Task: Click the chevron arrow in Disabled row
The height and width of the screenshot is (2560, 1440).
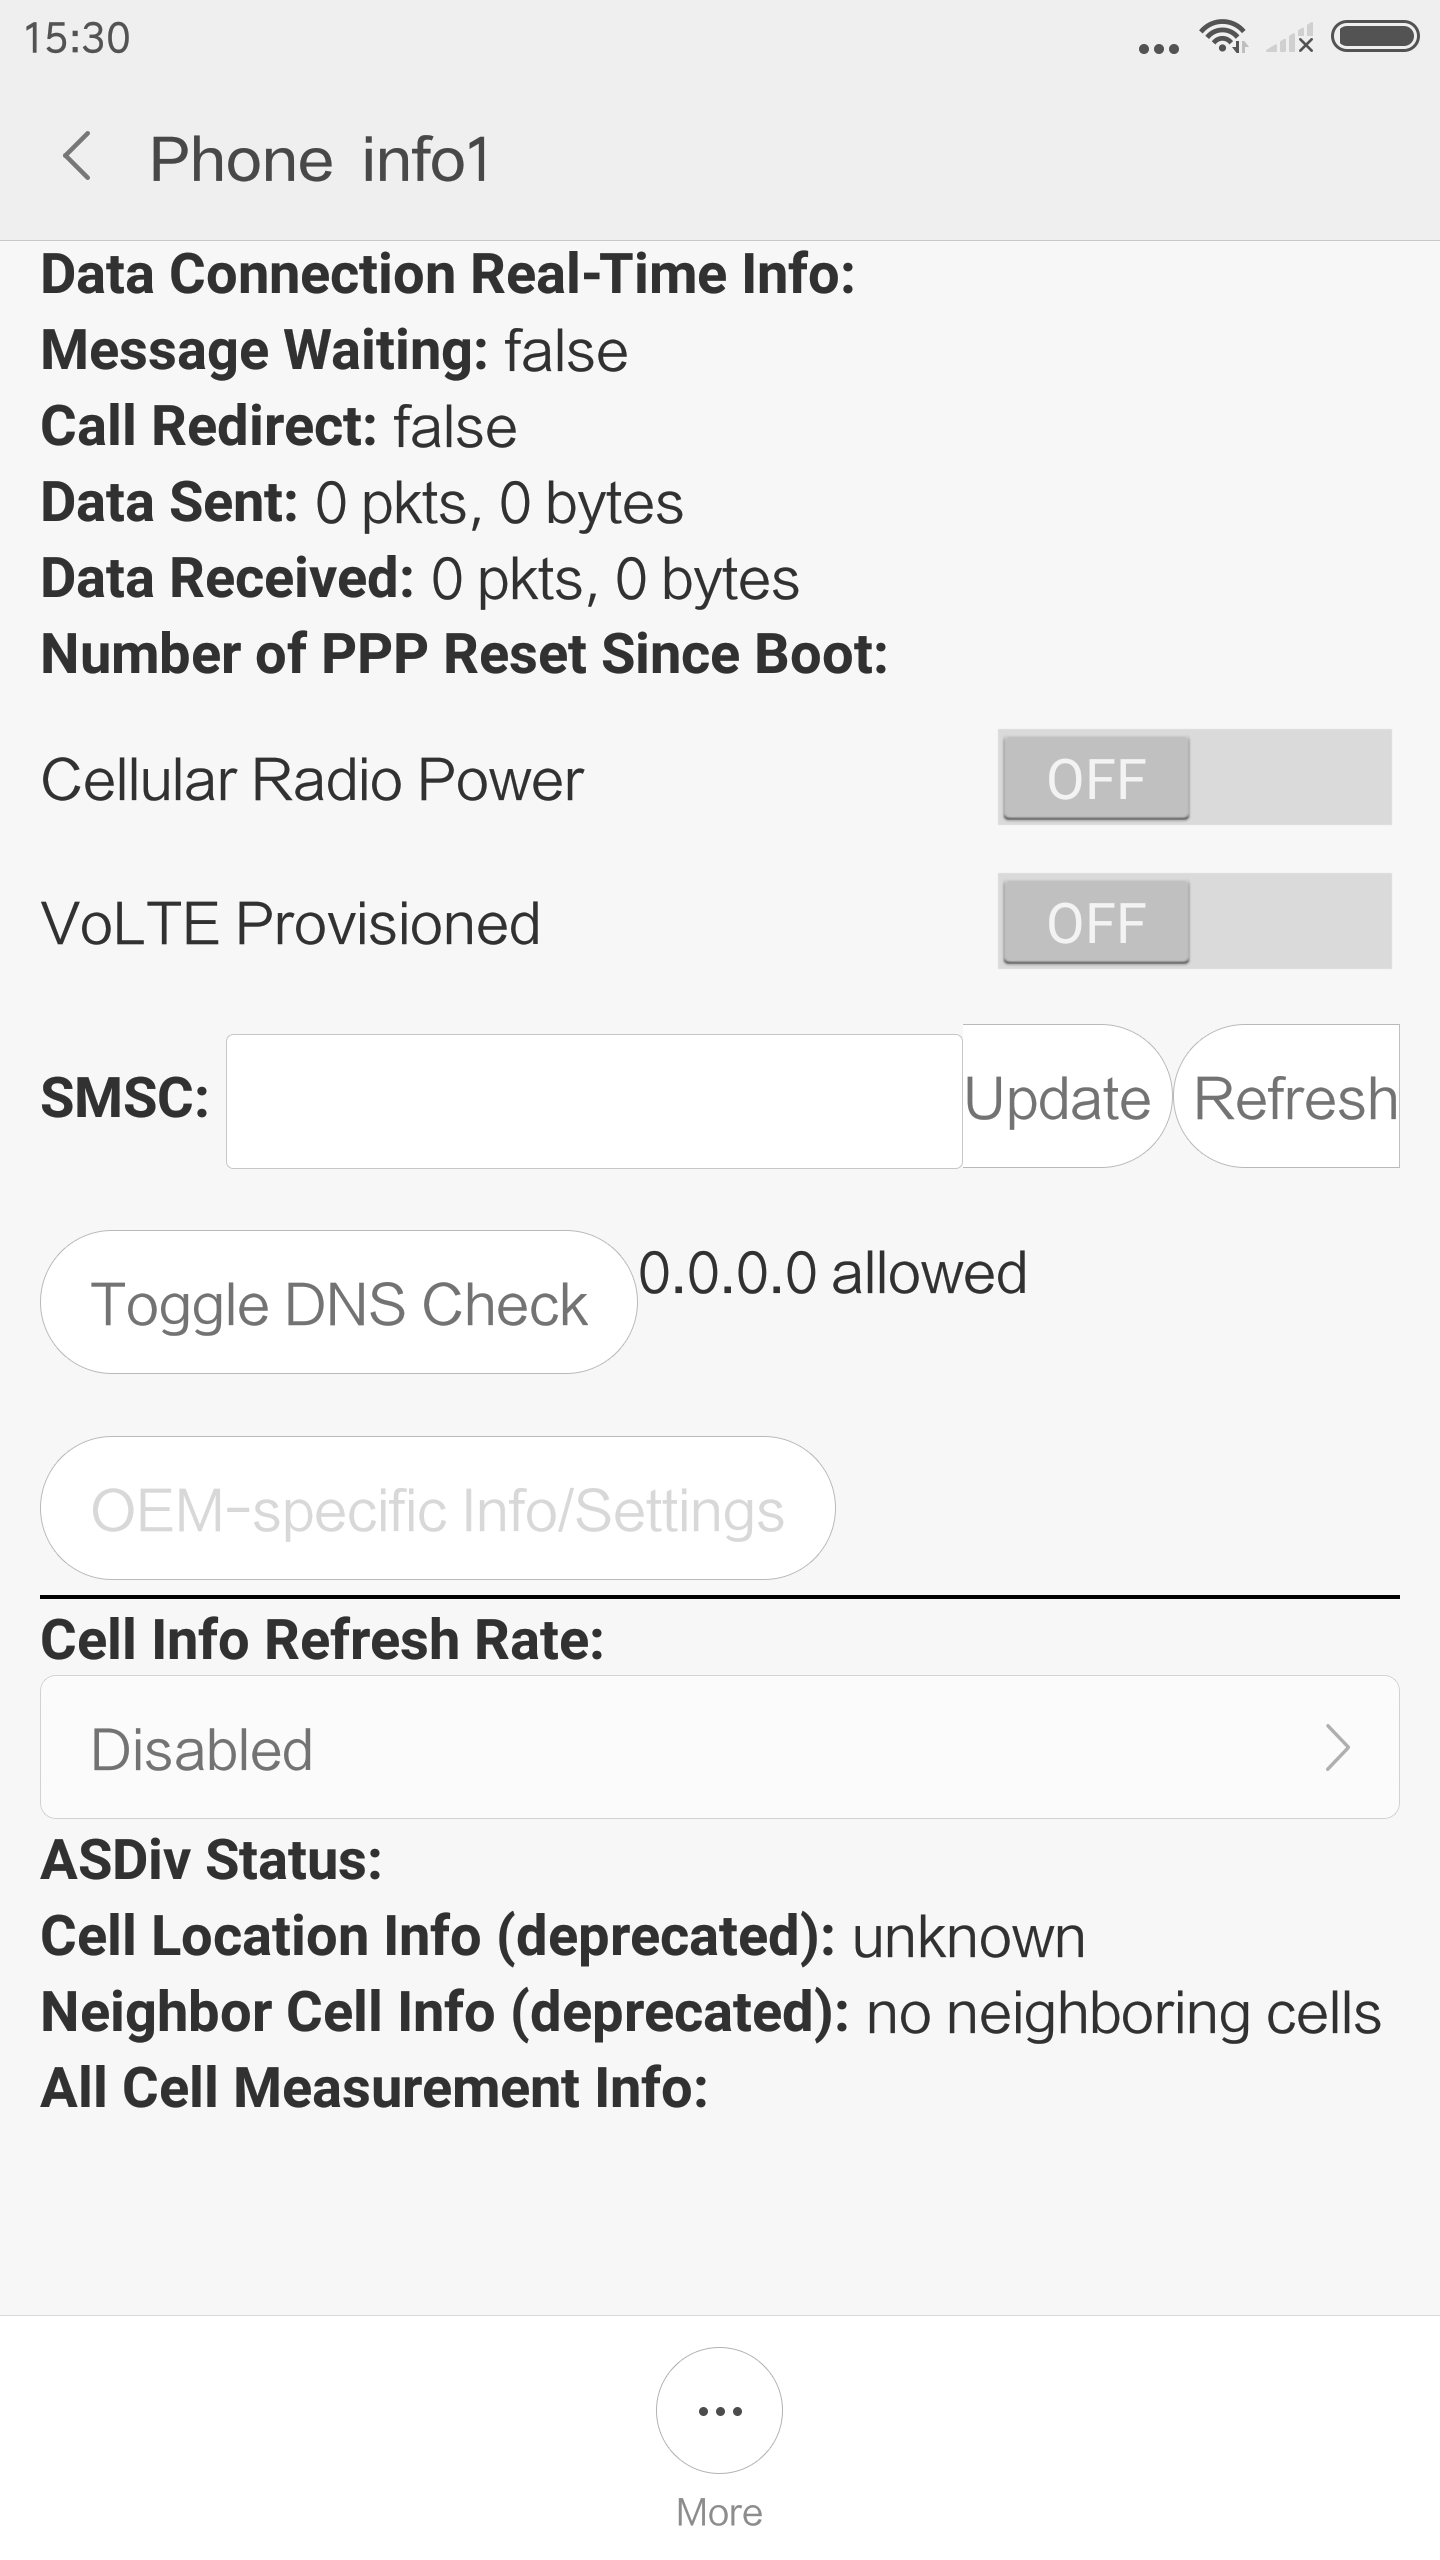Action: (1337, 1748)
